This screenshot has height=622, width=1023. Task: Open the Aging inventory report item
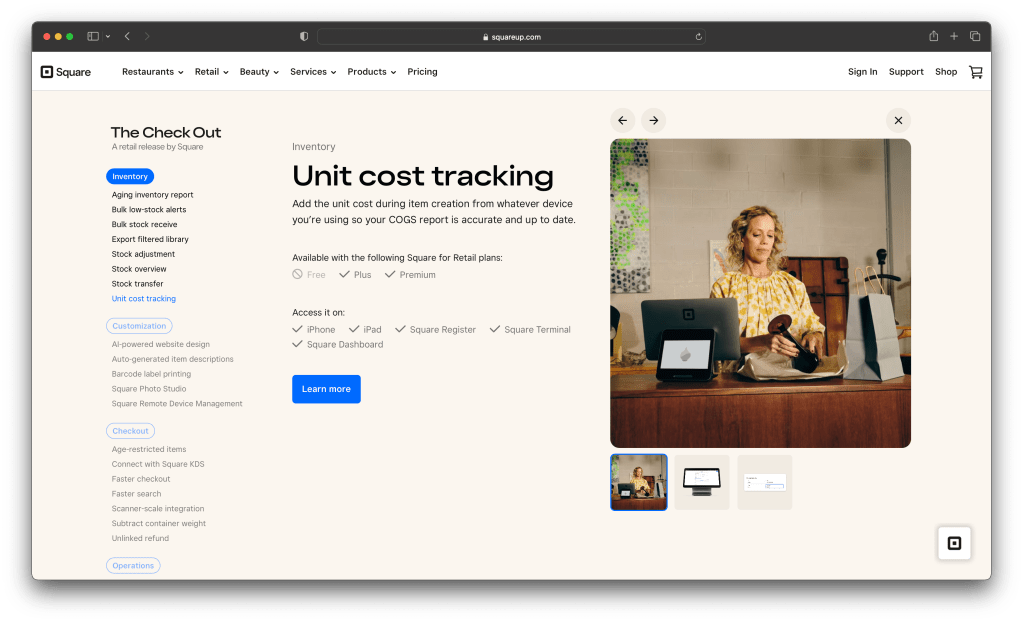click(152, 195)
